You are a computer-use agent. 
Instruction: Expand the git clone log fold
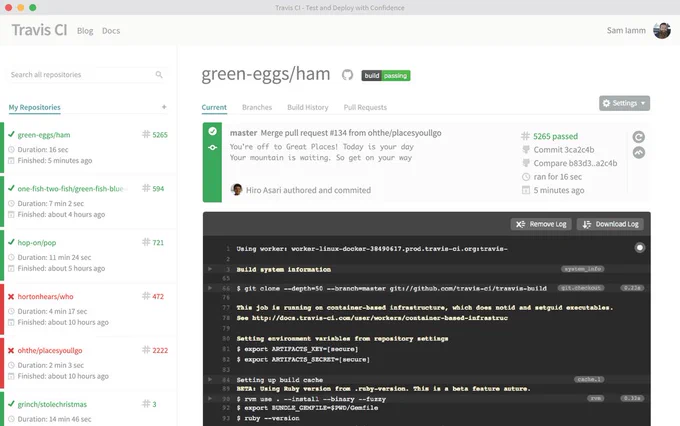[210, 288]
